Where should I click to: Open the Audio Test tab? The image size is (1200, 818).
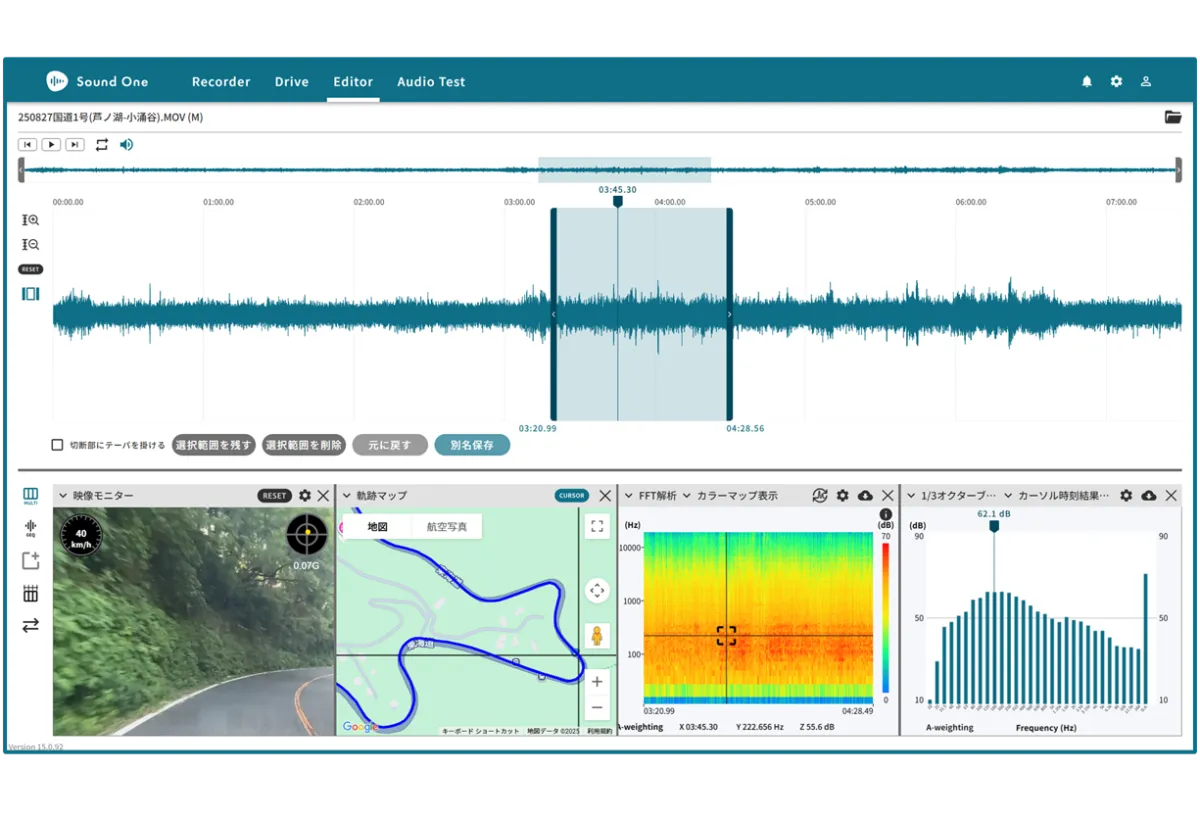[x=431, y=82]
